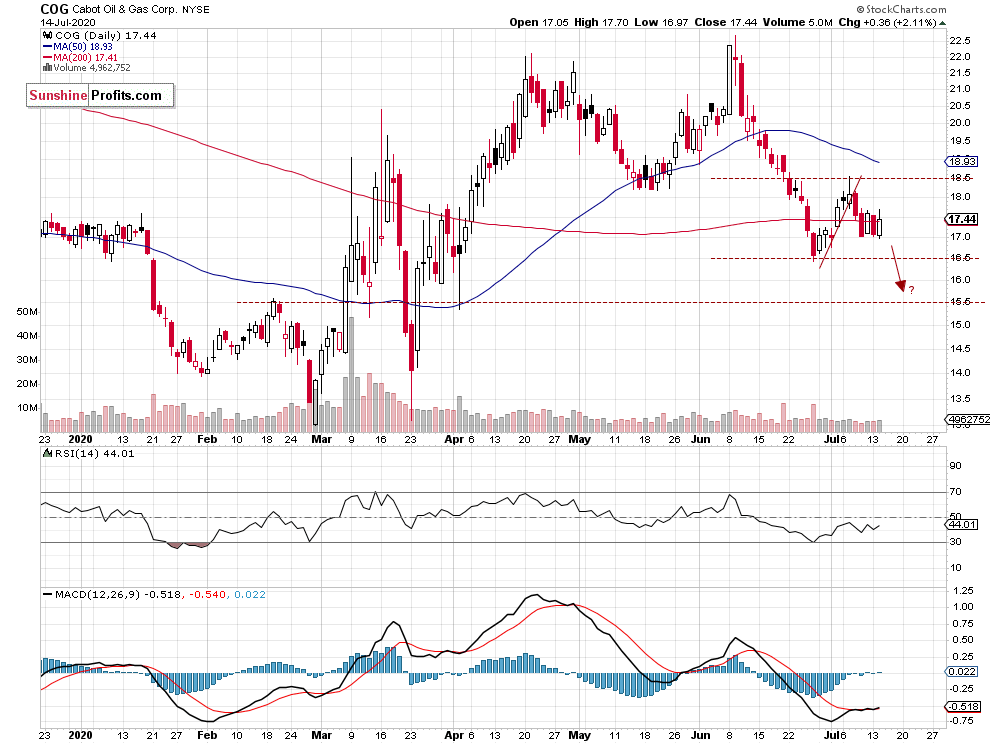Click the Jul6 label on price chart axis
990x744 pixels.
(x=835, y=439)
